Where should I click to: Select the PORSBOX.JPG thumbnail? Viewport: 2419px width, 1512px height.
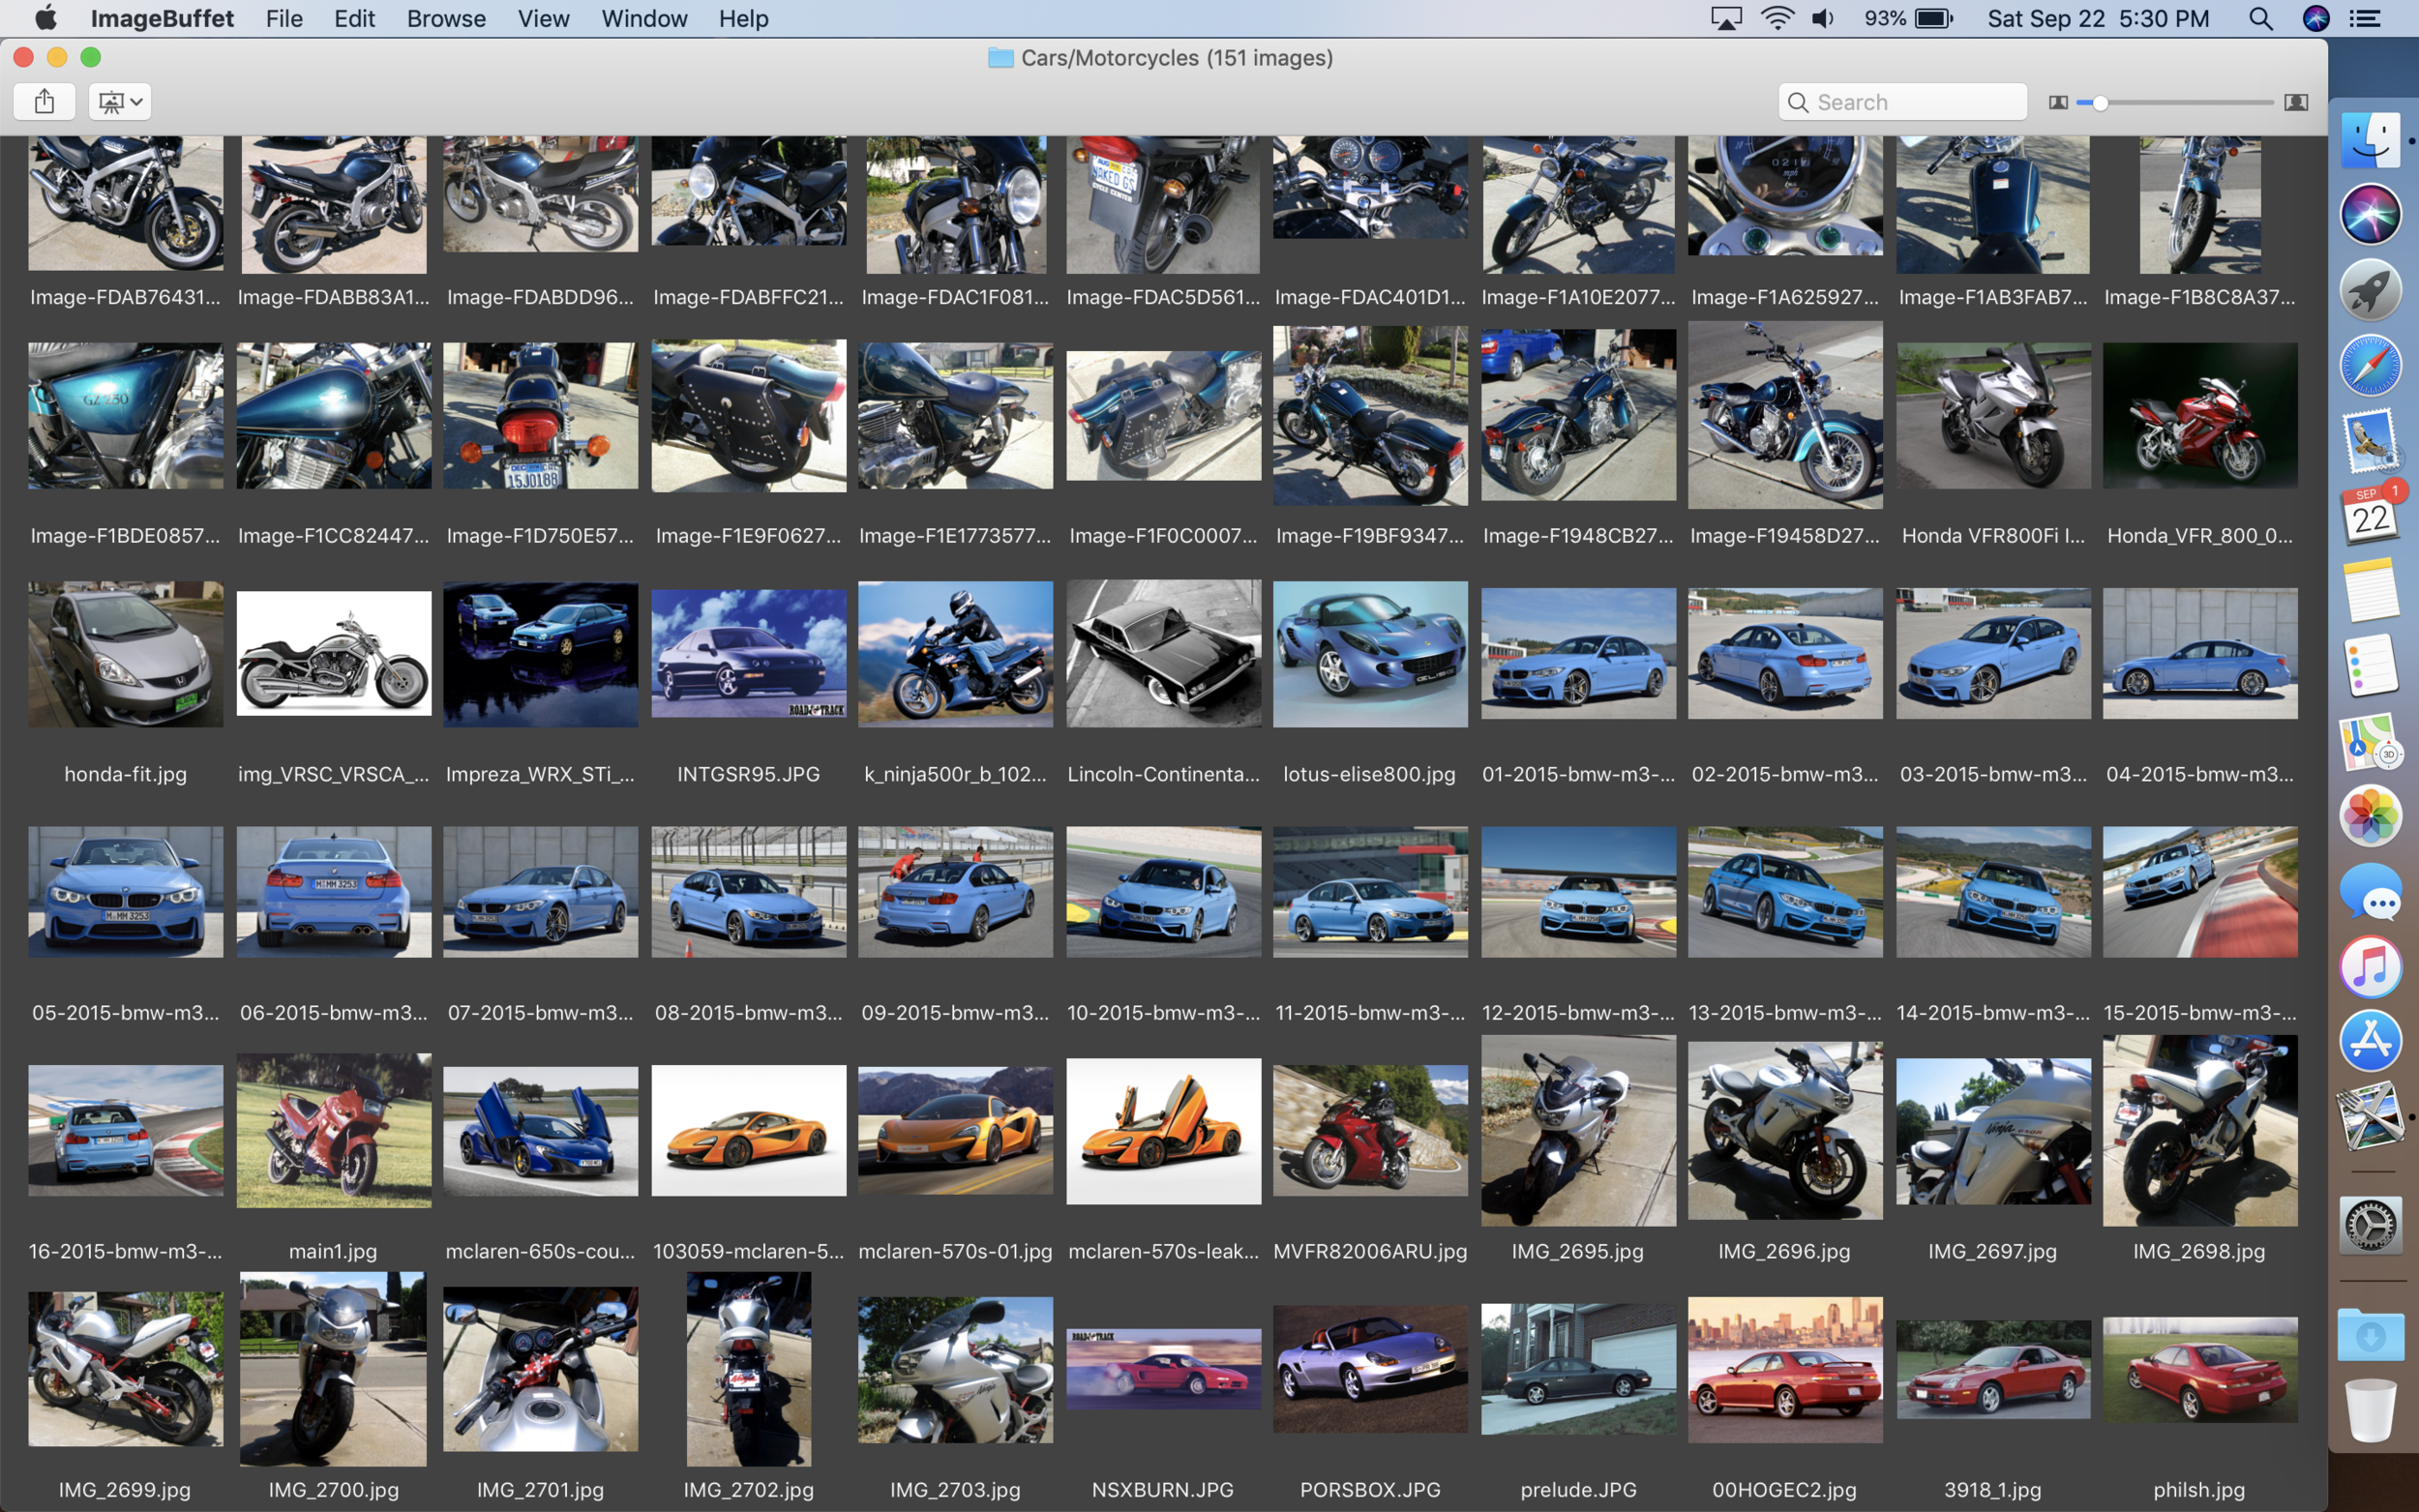coord(1369,1368)
